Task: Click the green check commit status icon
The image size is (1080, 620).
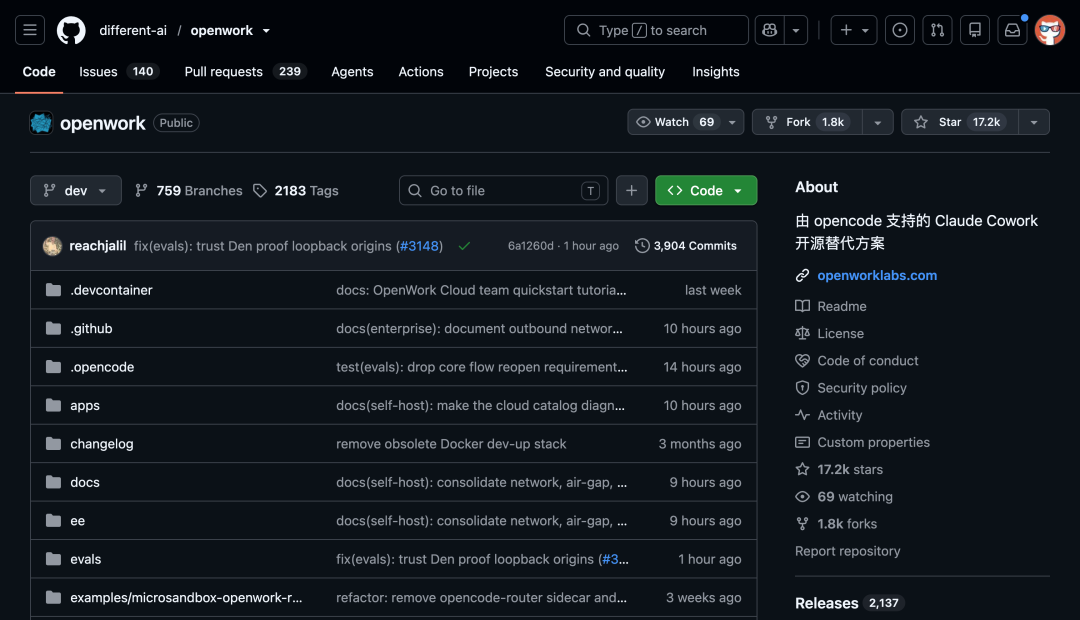Action: point(464,246)
